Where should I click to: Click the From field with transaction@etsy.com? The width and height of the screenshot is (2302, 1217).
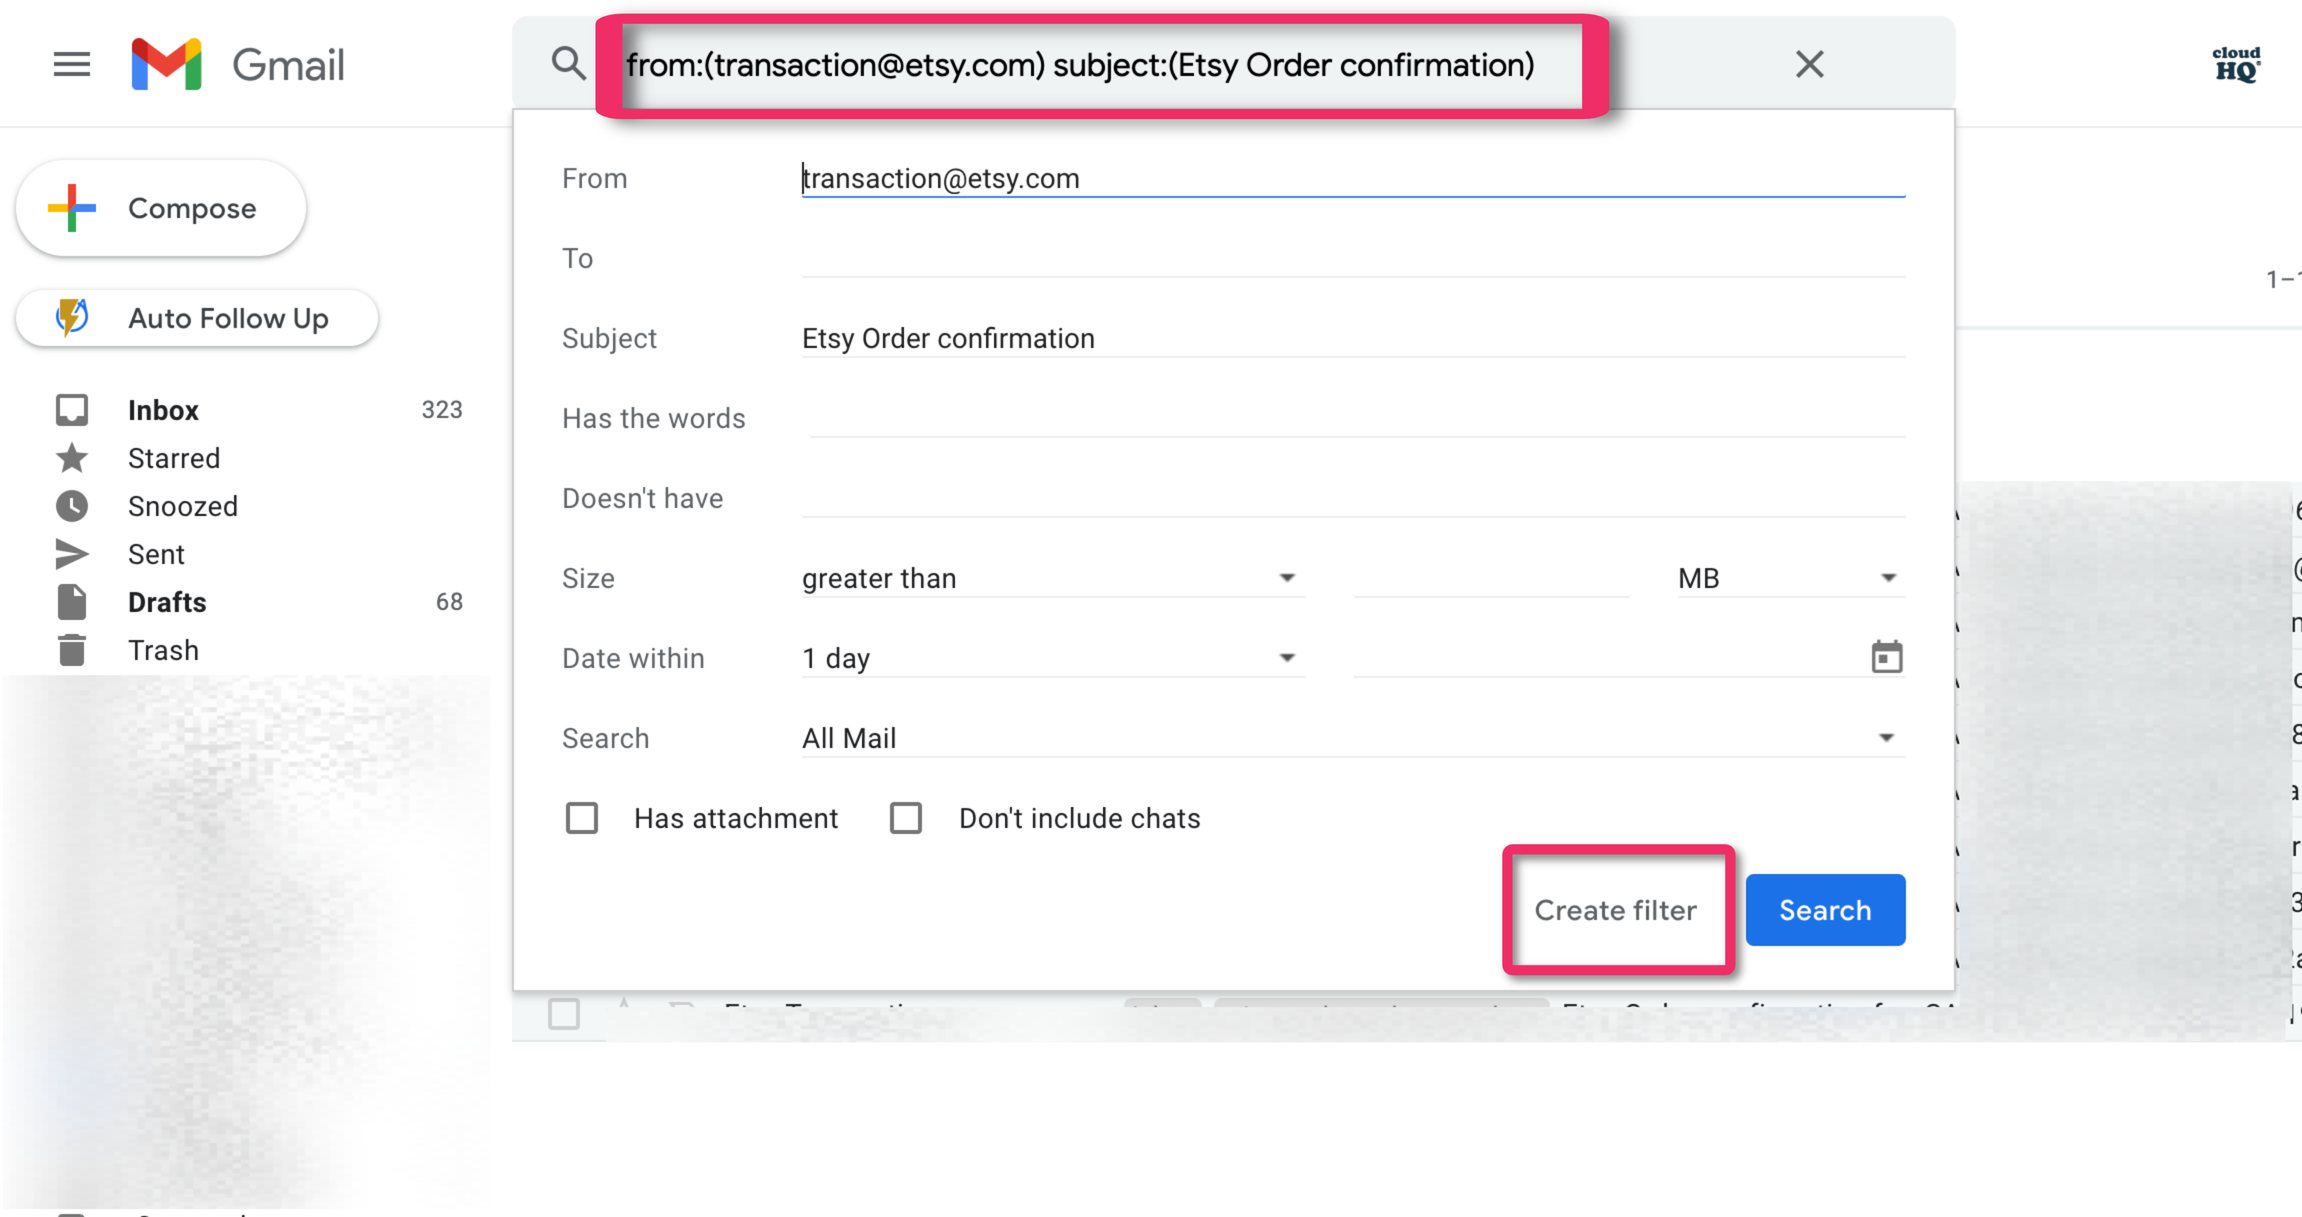click(x=1353, y=178)
